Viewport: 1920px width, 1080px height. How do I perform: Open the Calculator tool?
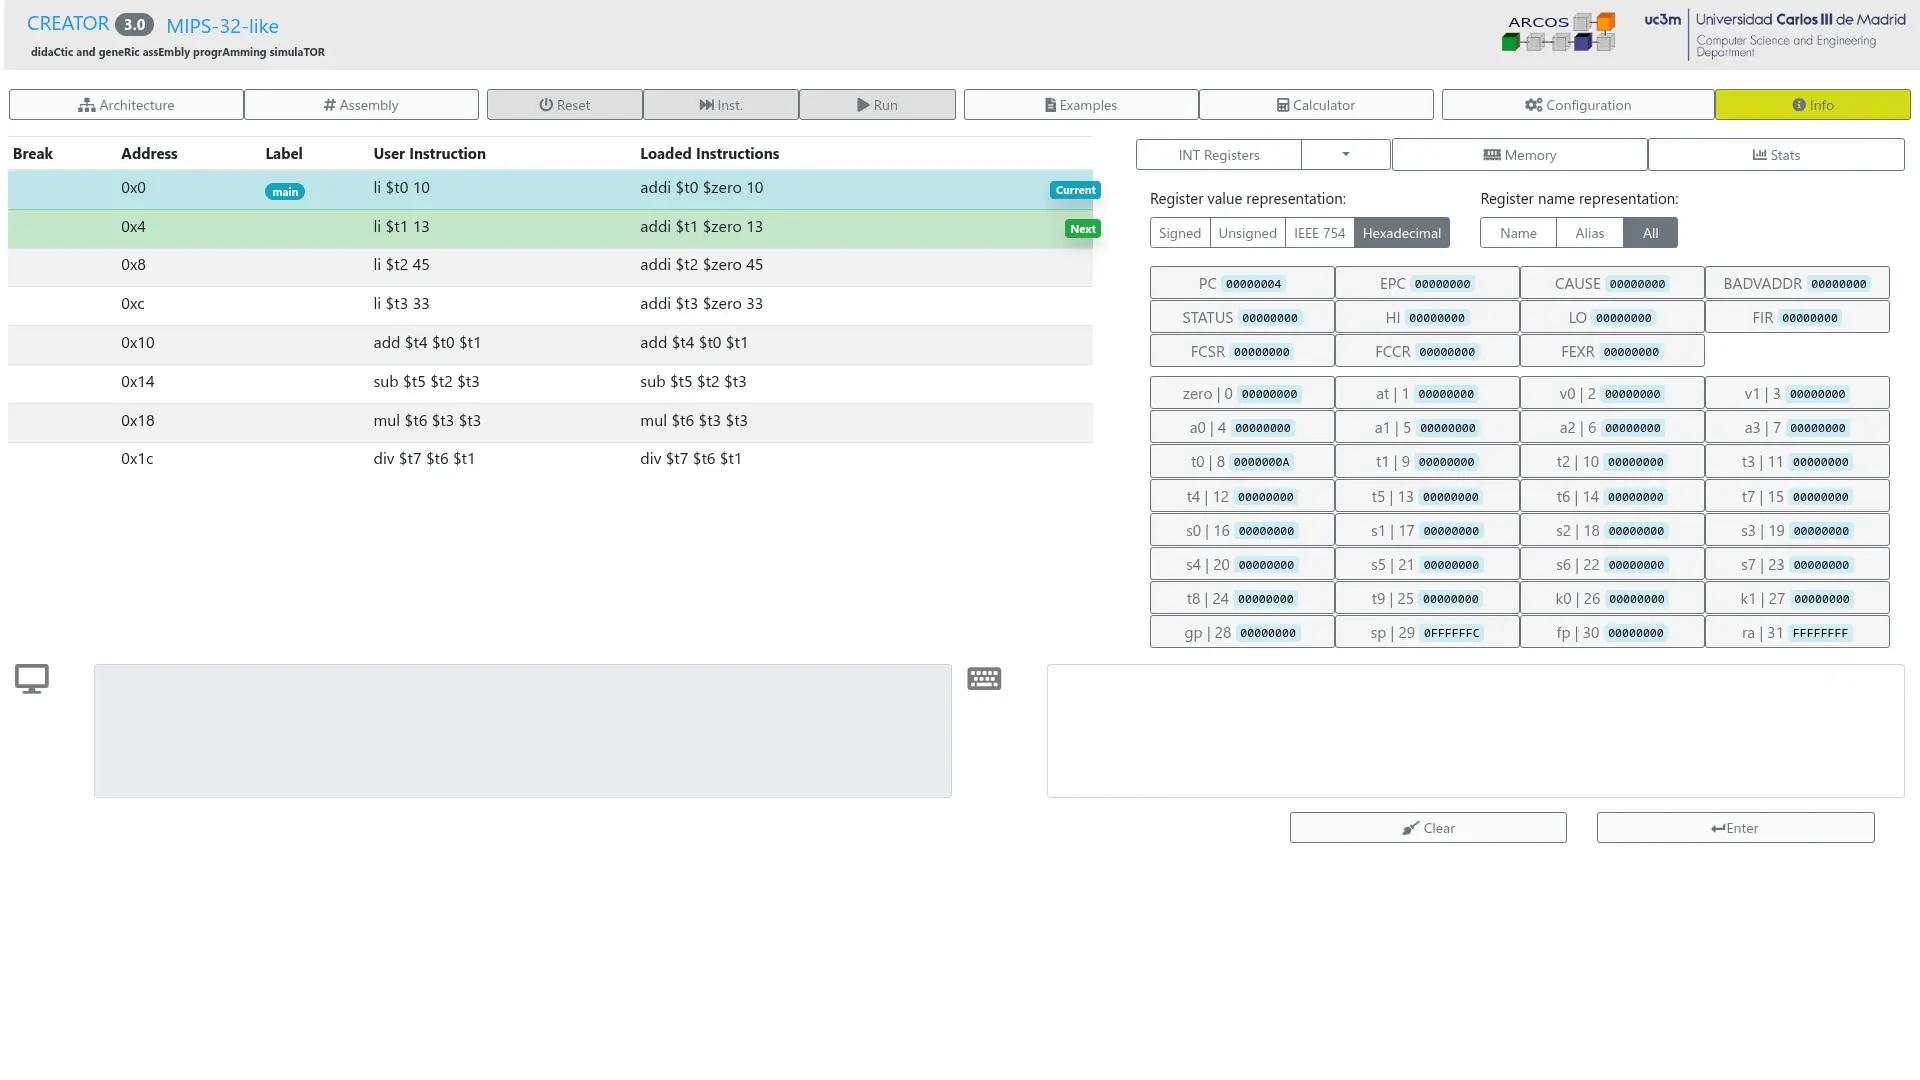[1316, 105]
